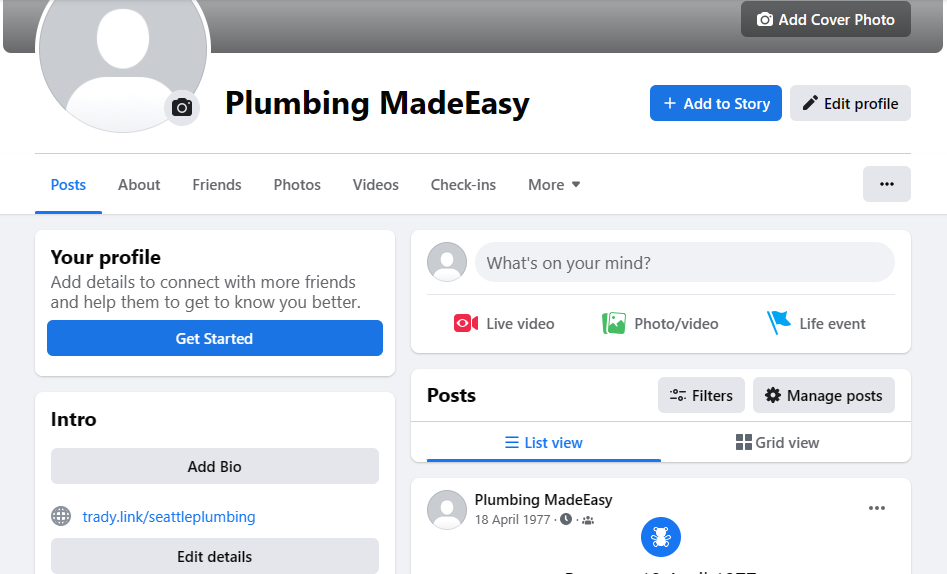Click the main profile picture

tap(123, 48)
